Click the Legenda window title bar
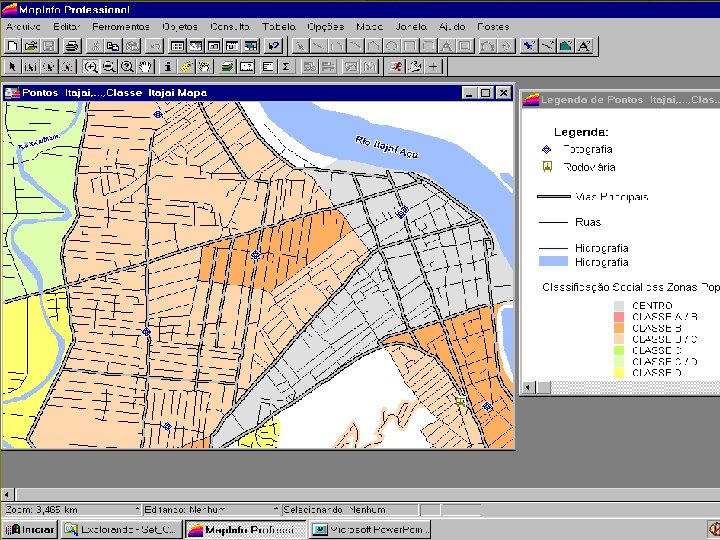 click(x=620, y=99)
